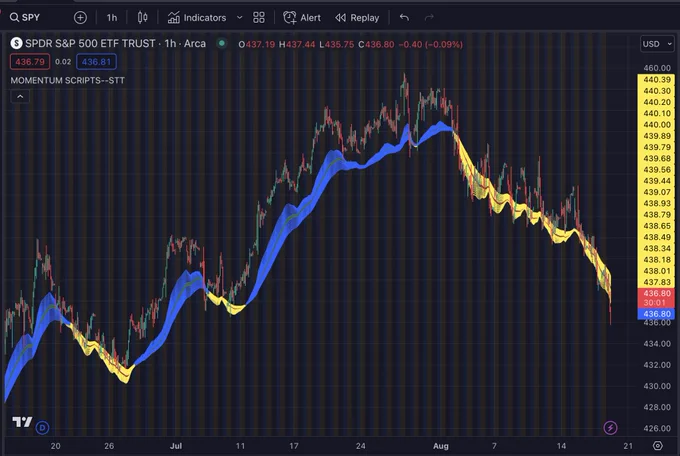Undo the last chart action
The height and width of the screenshot is (456, 680).
point(404,17)
